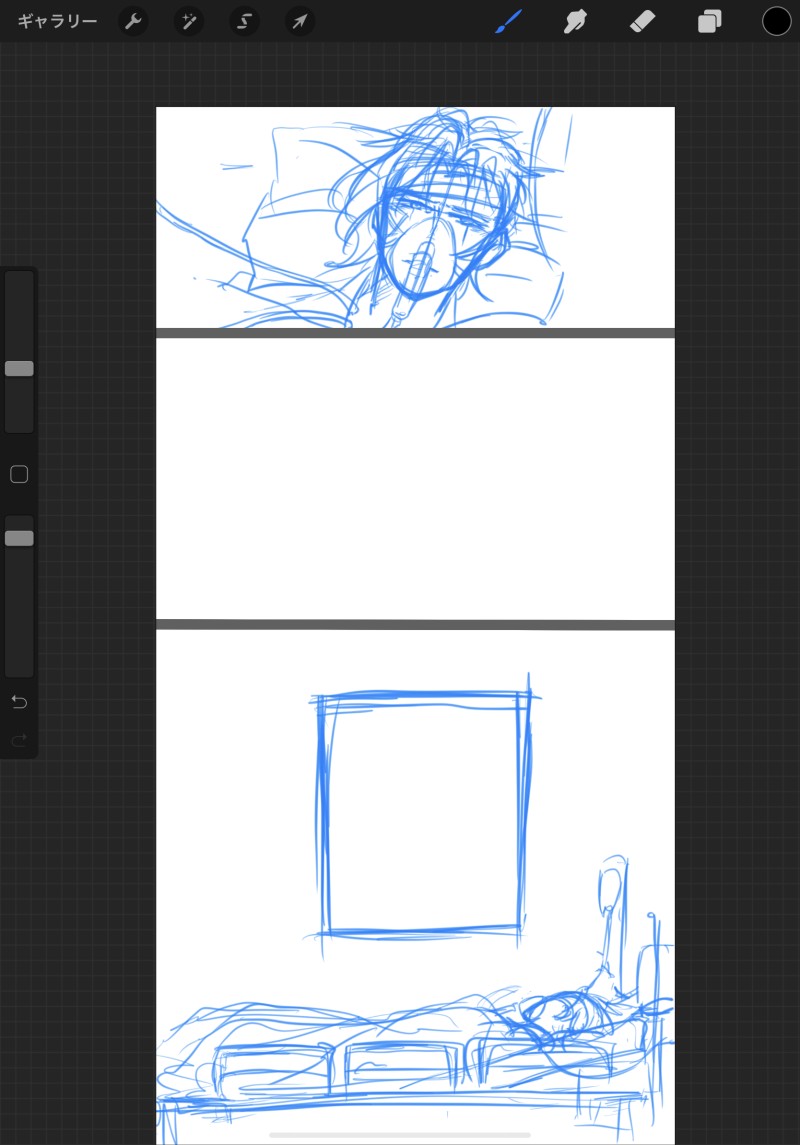This screenshot has width=800, height=1145.
Task: Open the ギャラリー gallery
Action: pyautogui.click(x=57, y=21)
